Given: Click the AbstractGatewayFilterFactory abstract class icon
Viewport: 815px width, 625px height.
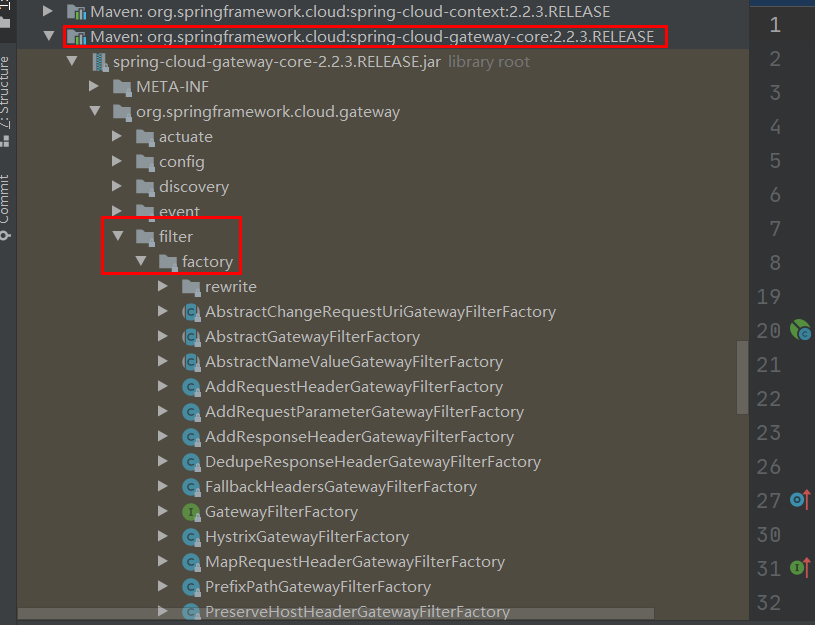Looking at the screenshot, I should pos(191,337).
